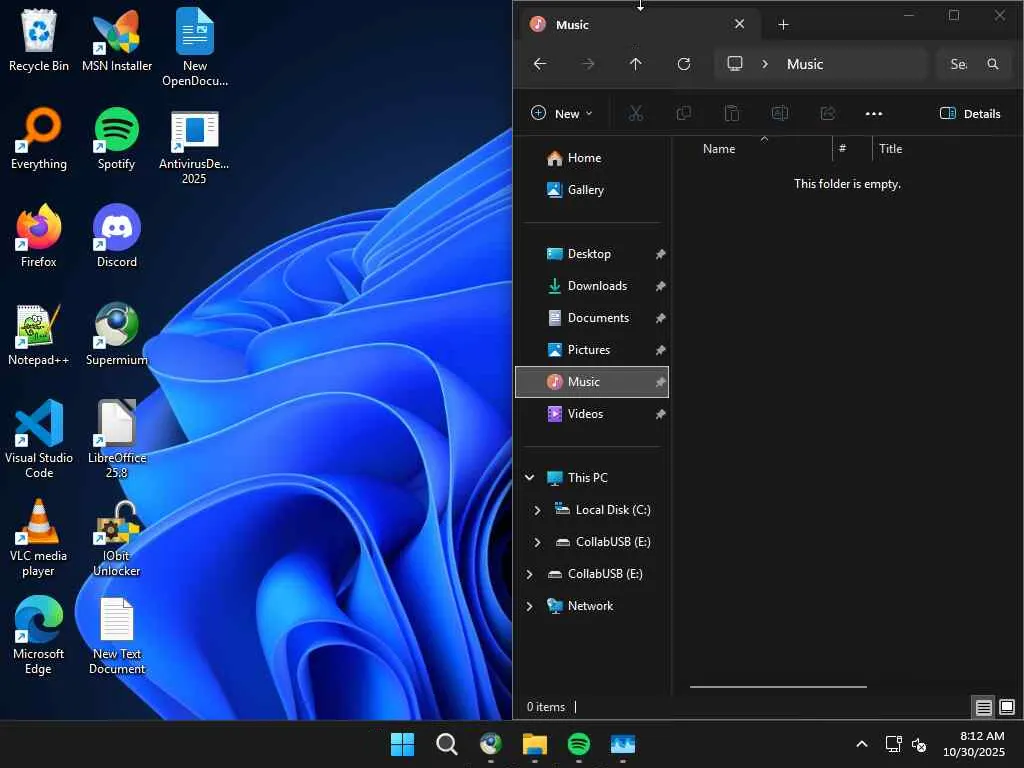Select the Microsoft Edge desktop shortcut

(39, 636)
